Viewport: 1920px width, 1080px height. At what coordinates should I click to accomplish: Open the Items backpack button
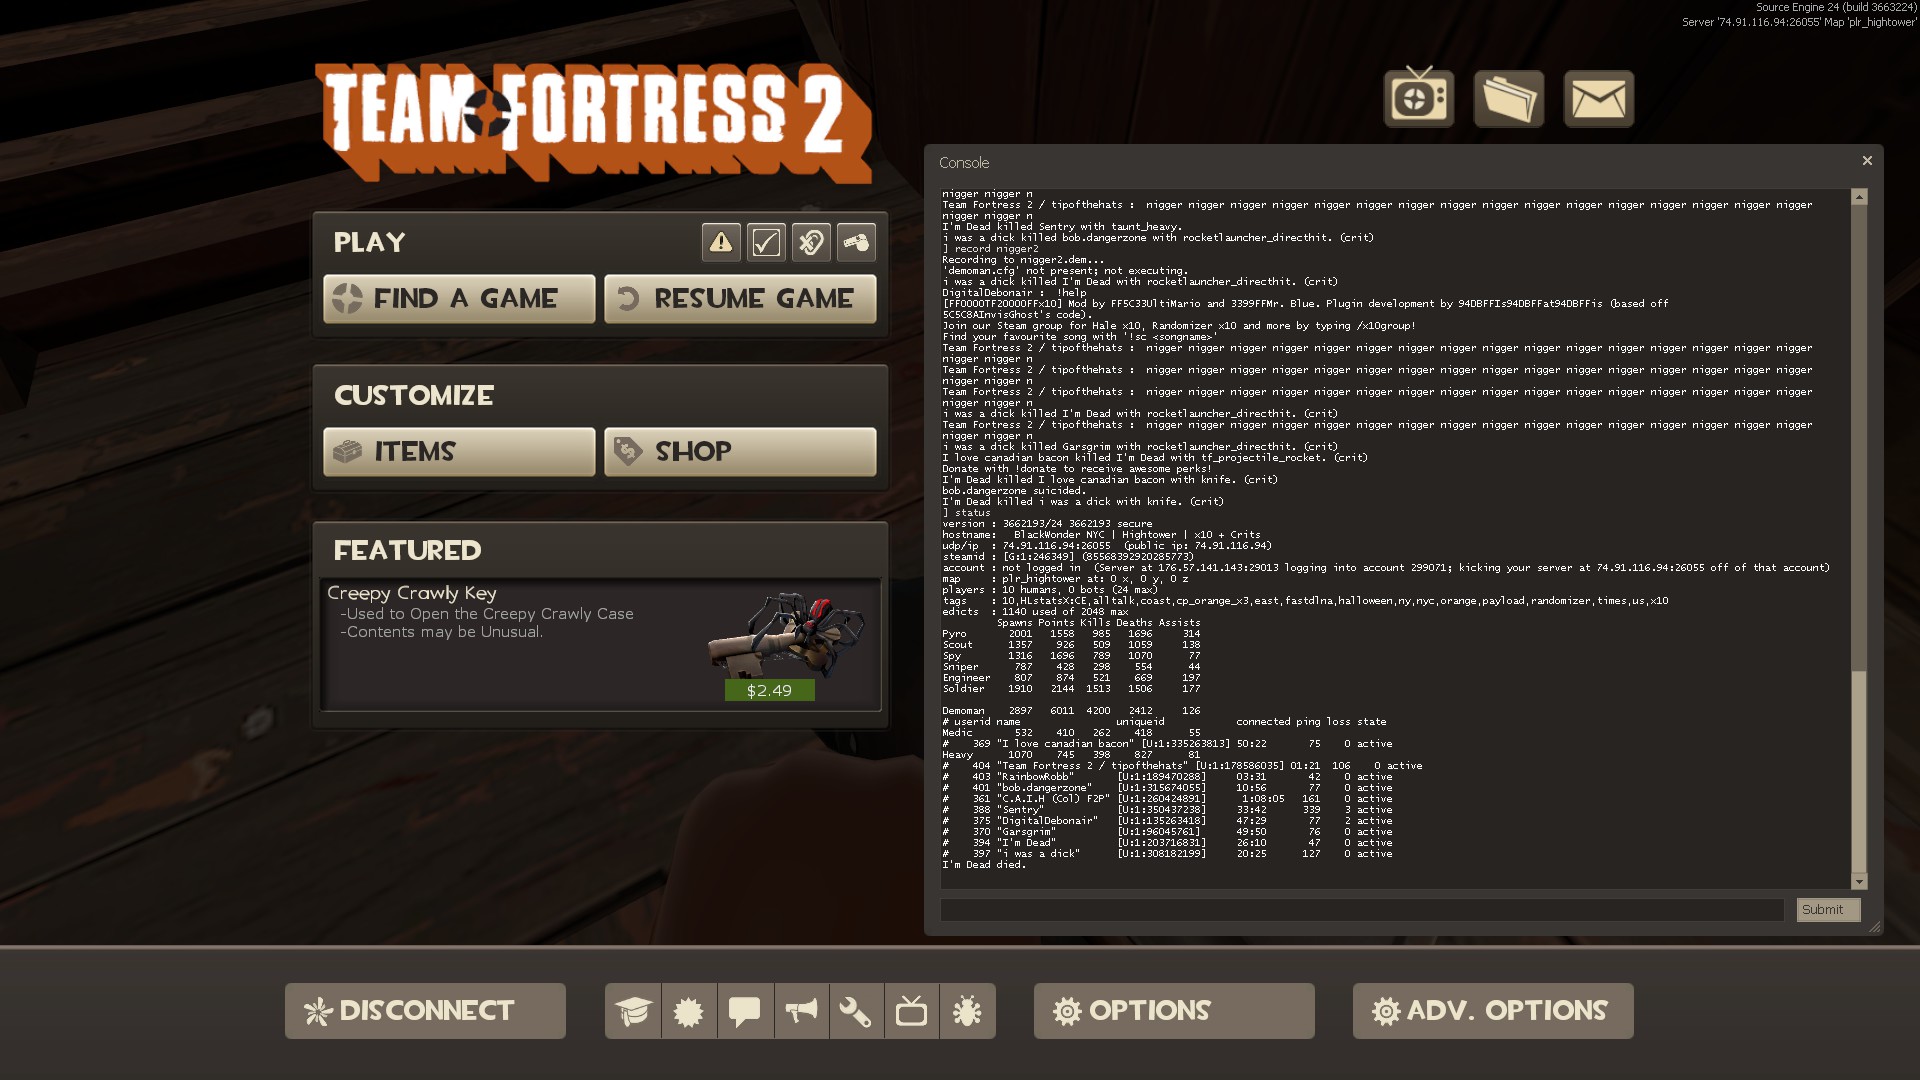click(459, 452)
